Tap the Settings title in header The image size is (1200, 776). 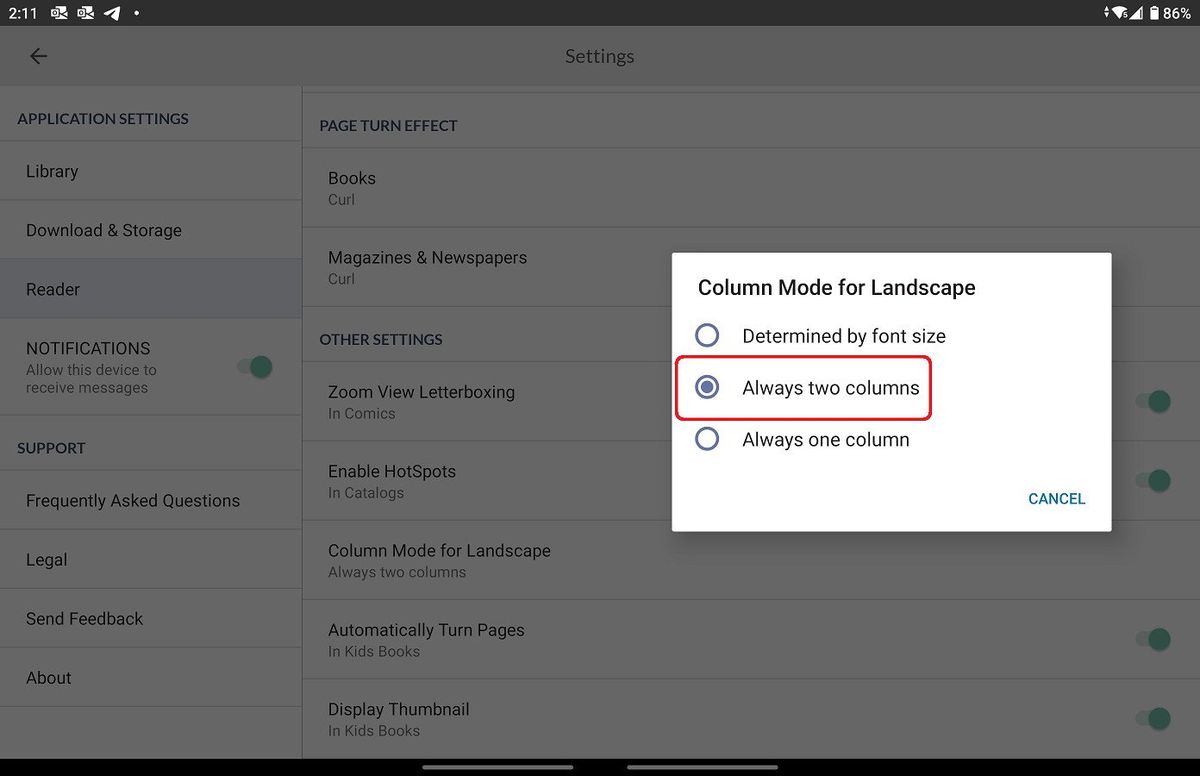[600, 56]
